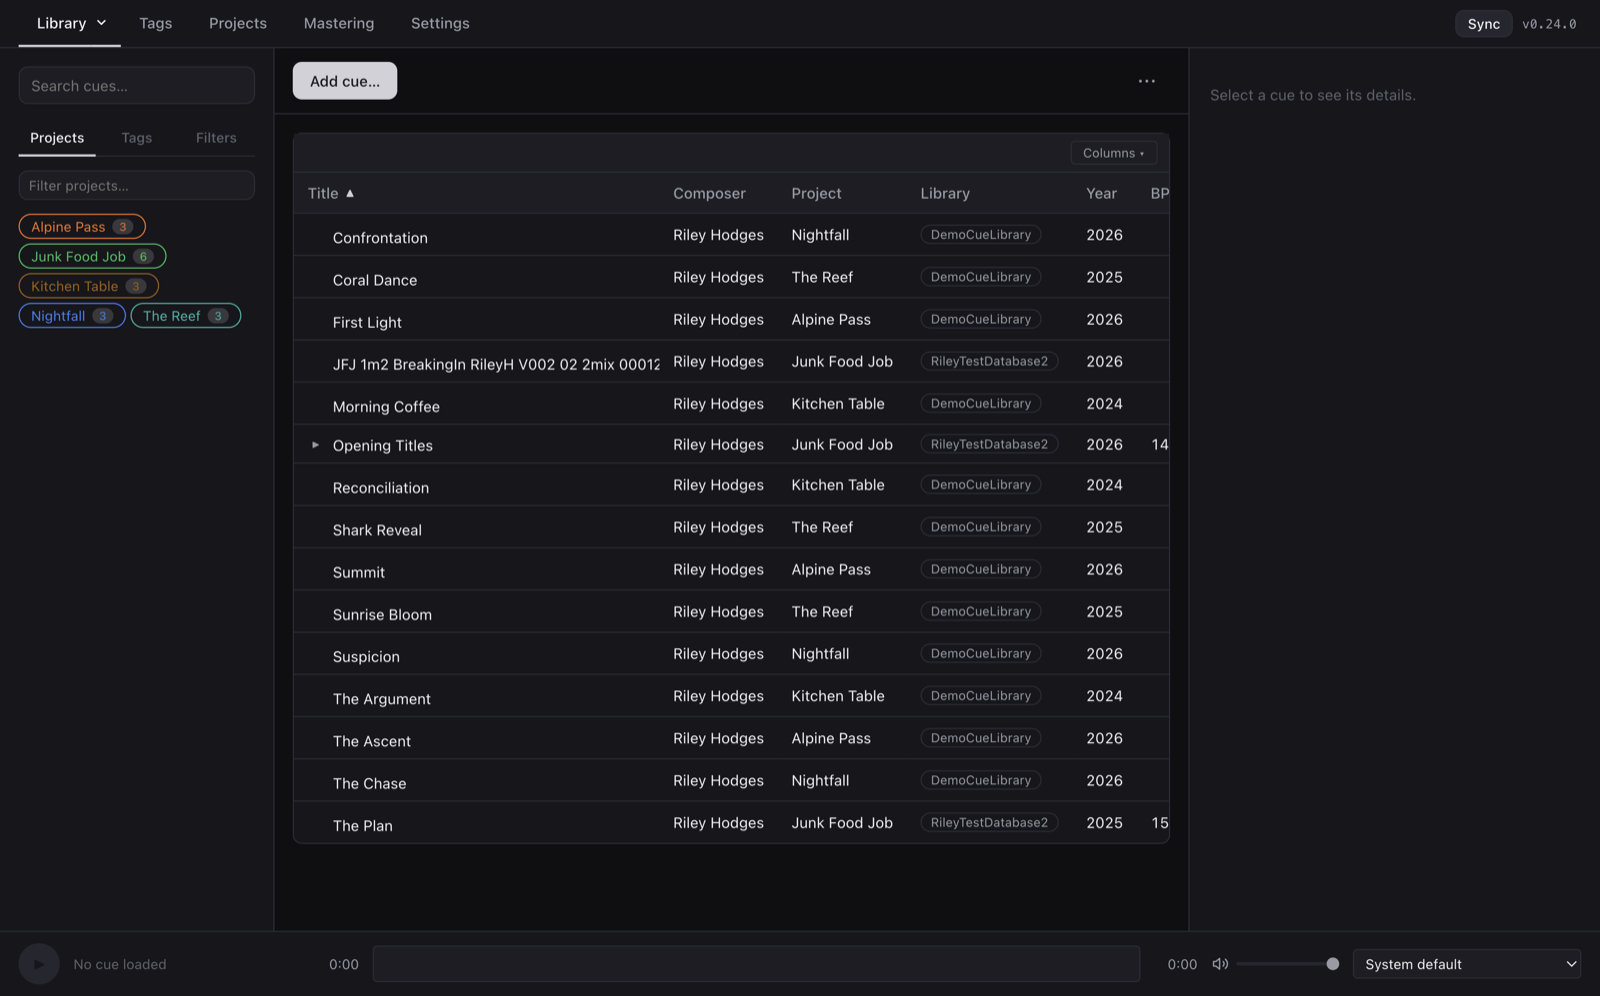Click Alpine Pass project in The Ascent row
Image resolution: width=1600 pixels, height=996 pixels.
[x=831, y=738]
